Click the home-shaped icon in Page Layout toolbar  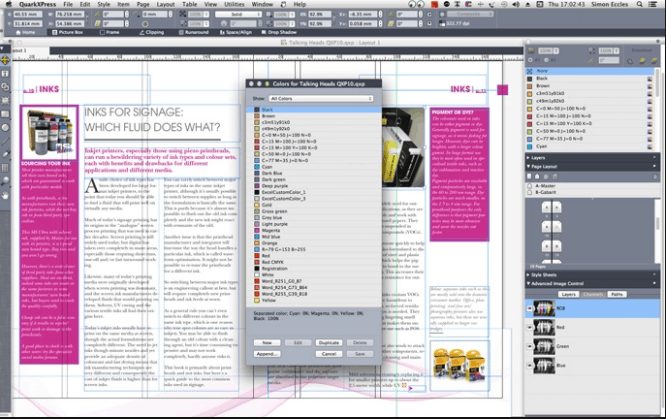[537, 176]
